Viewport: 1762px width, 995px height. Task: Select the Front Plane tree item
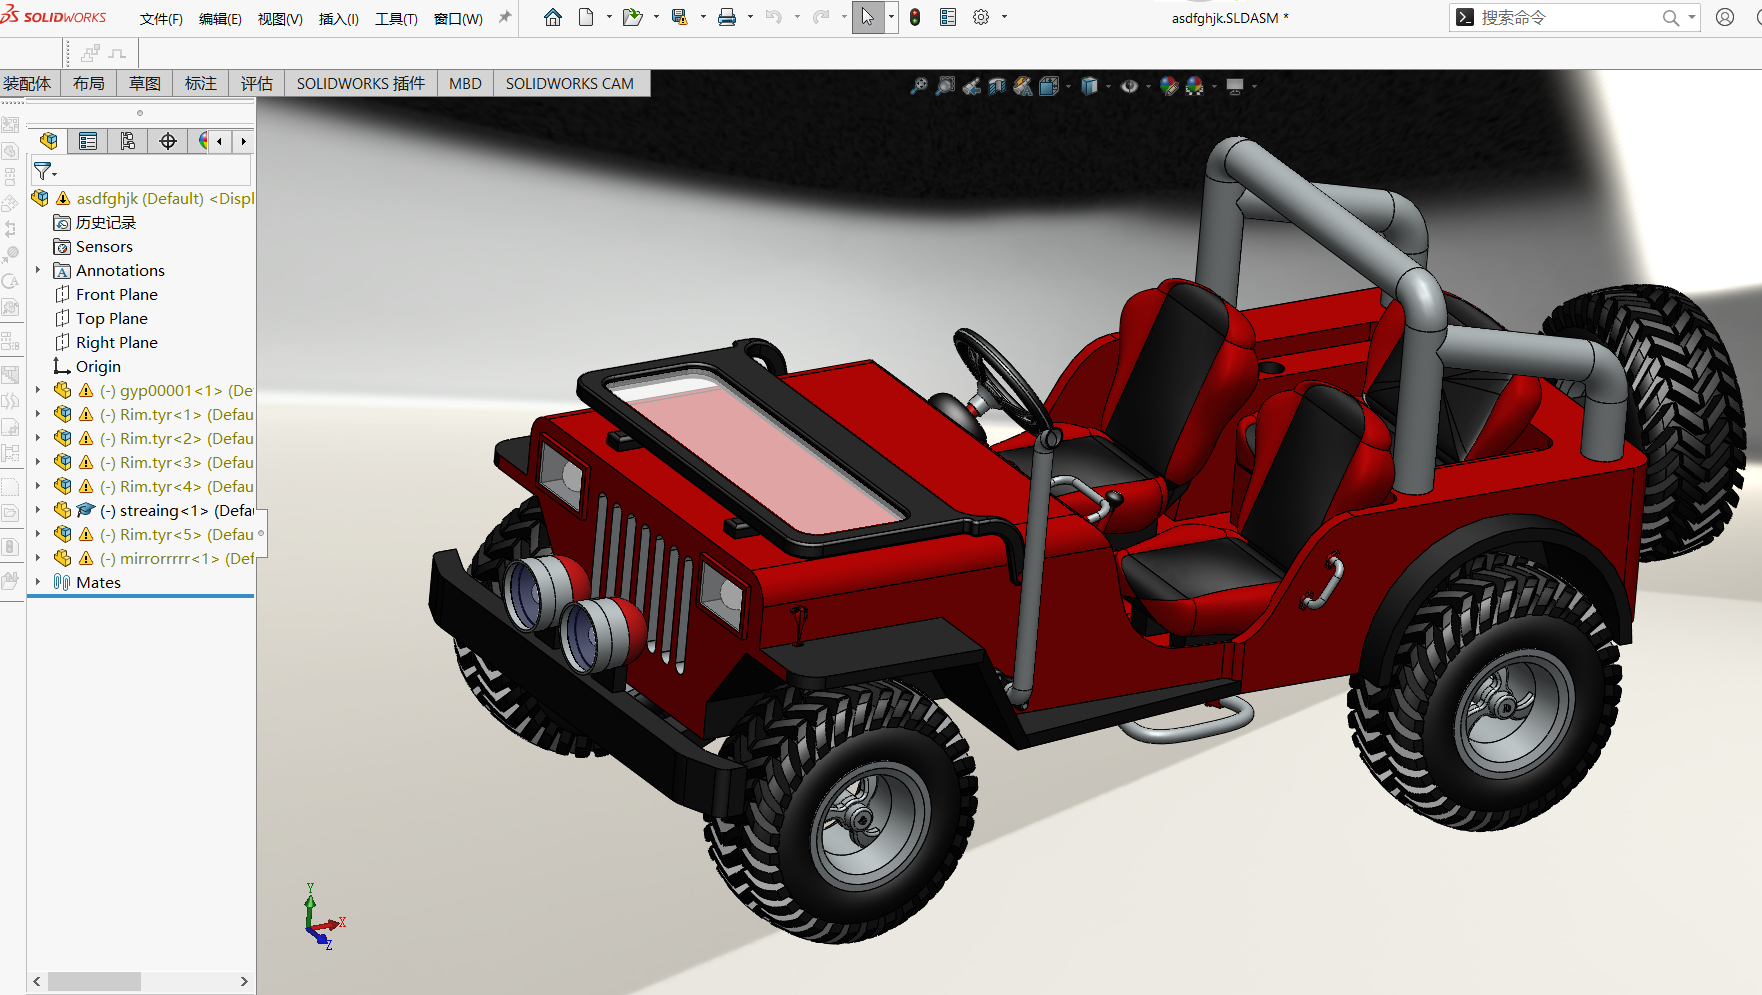tap(117, 294)
